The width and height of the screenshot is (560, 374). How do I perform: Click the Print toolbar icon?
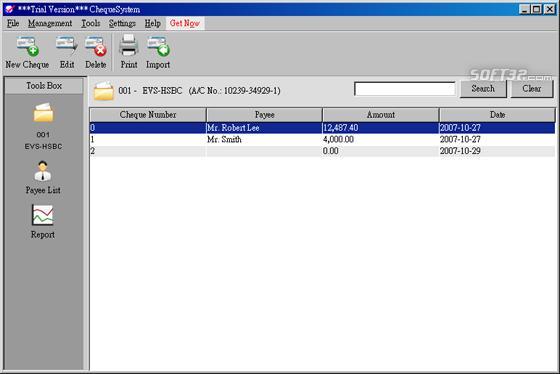(129, 46)
